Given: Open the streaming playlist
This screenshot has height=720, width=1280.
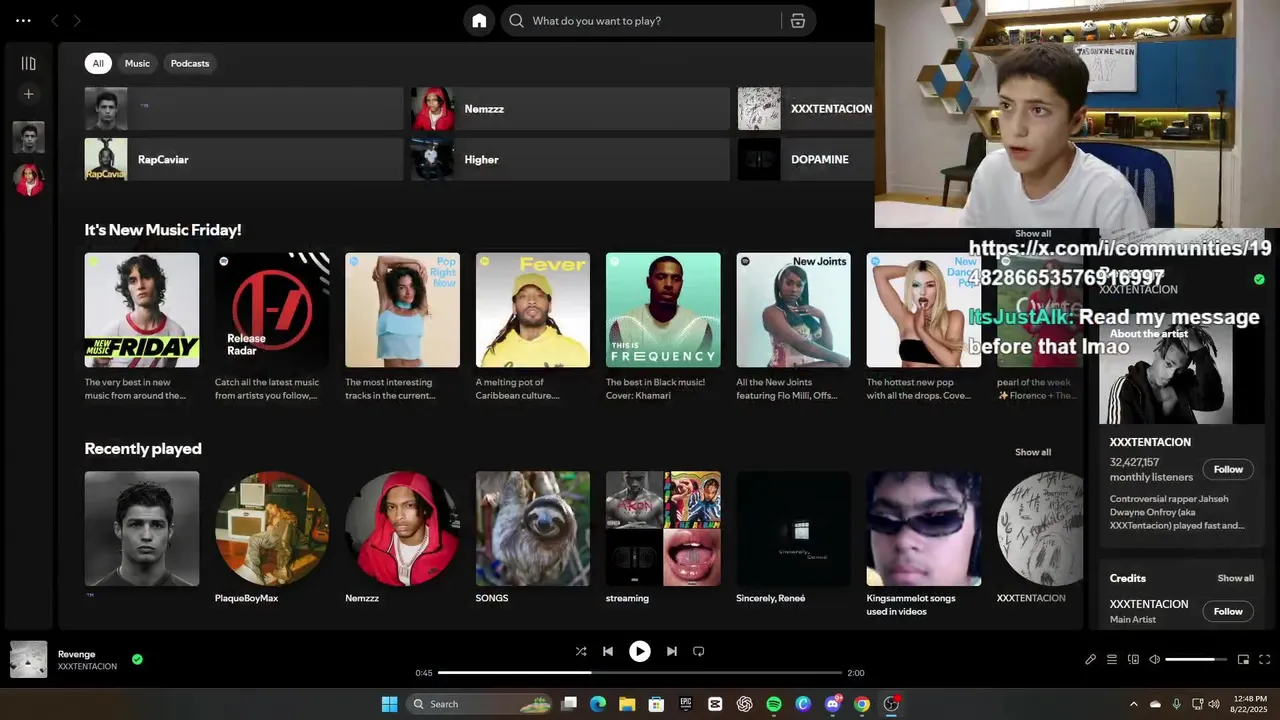Looking at the screenshot, I should [663, 529].
